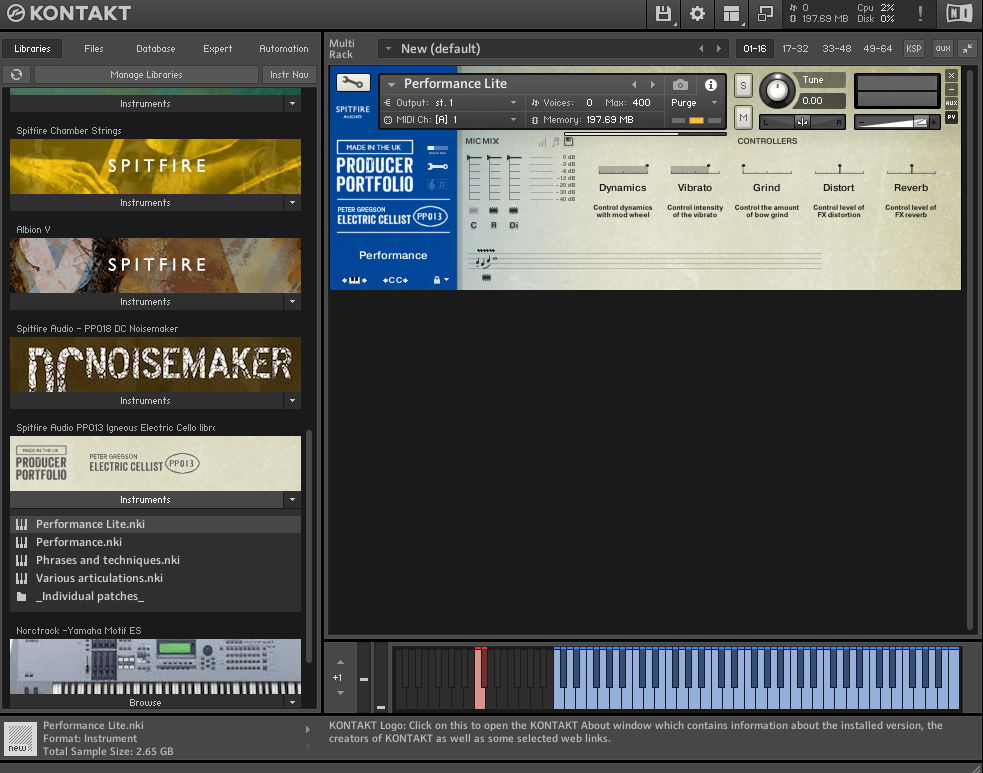Click the mic mix save disk icon
Viewport: 983px width, 773px height.
click(x=569, y=142)
